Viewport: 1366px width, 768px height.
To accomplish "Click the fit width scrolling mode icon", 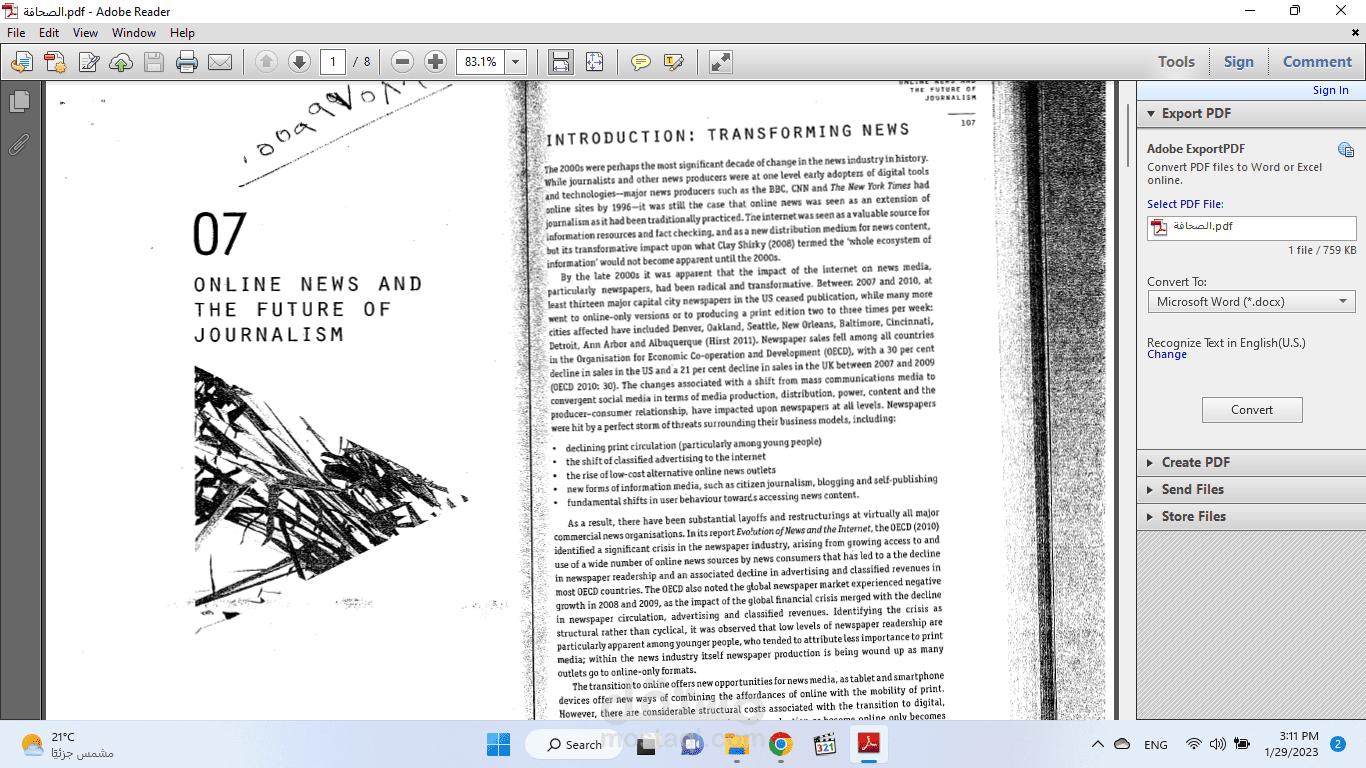I will (x=561, y=62).
